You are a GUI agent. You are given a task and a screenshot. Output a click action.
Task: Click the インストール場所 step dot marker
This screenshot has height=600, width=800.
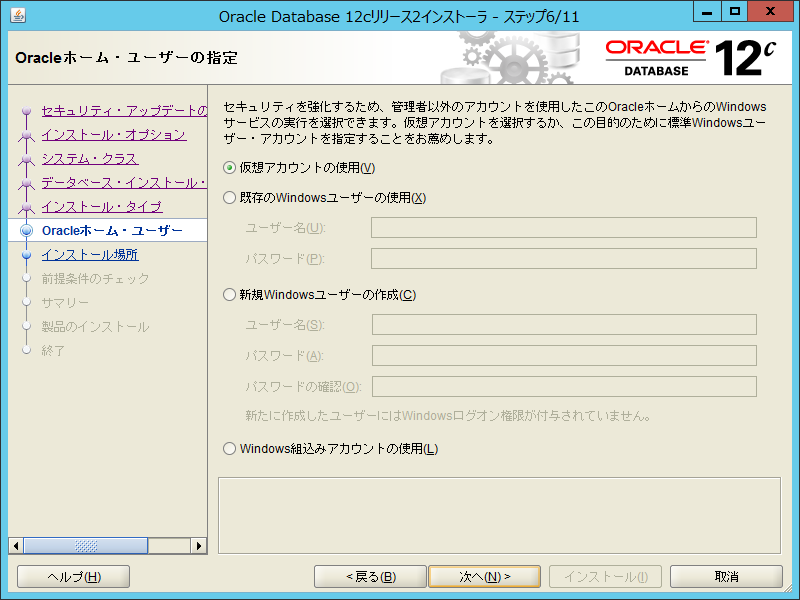[x=27, y=255]
